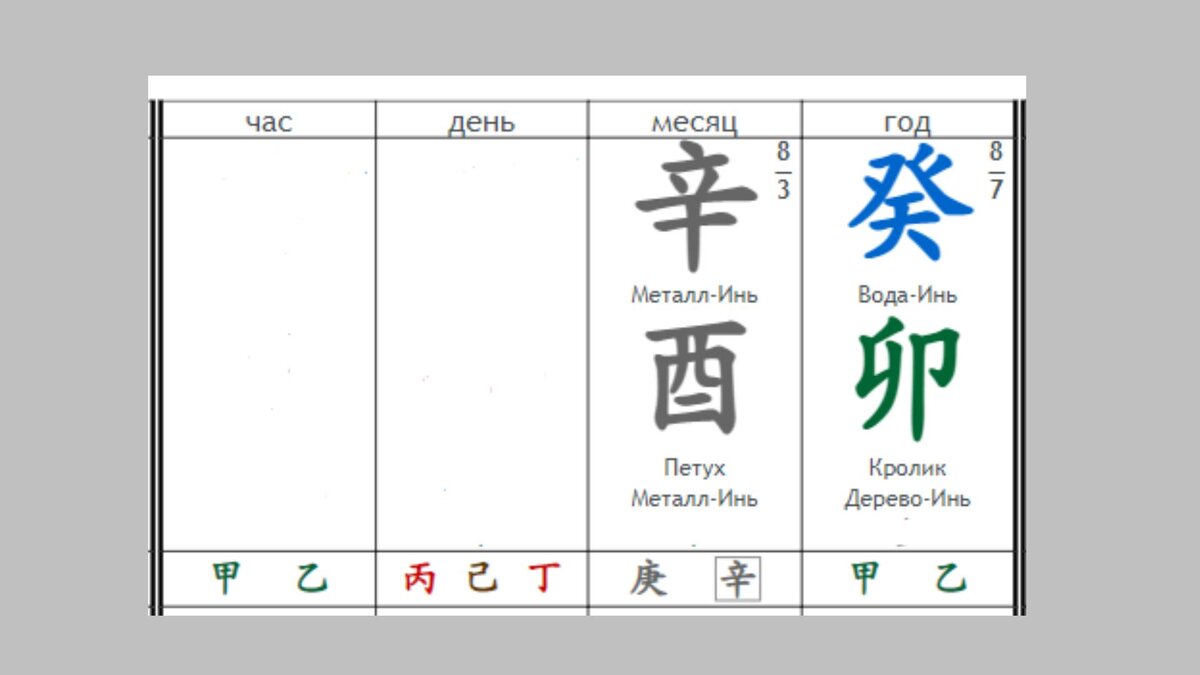The height and width of the screenshot is (675, 1200).
Task: Click the large green 卯 branch character
Action: (x=907, y=379)
